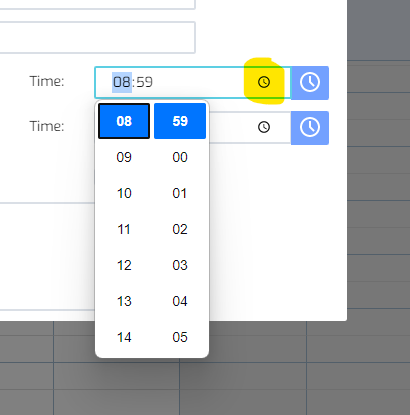The height and width of the screenshot is (415, 410).
Task: Click the small clock icon in the second time field
Action: click(x=264, y=127)
